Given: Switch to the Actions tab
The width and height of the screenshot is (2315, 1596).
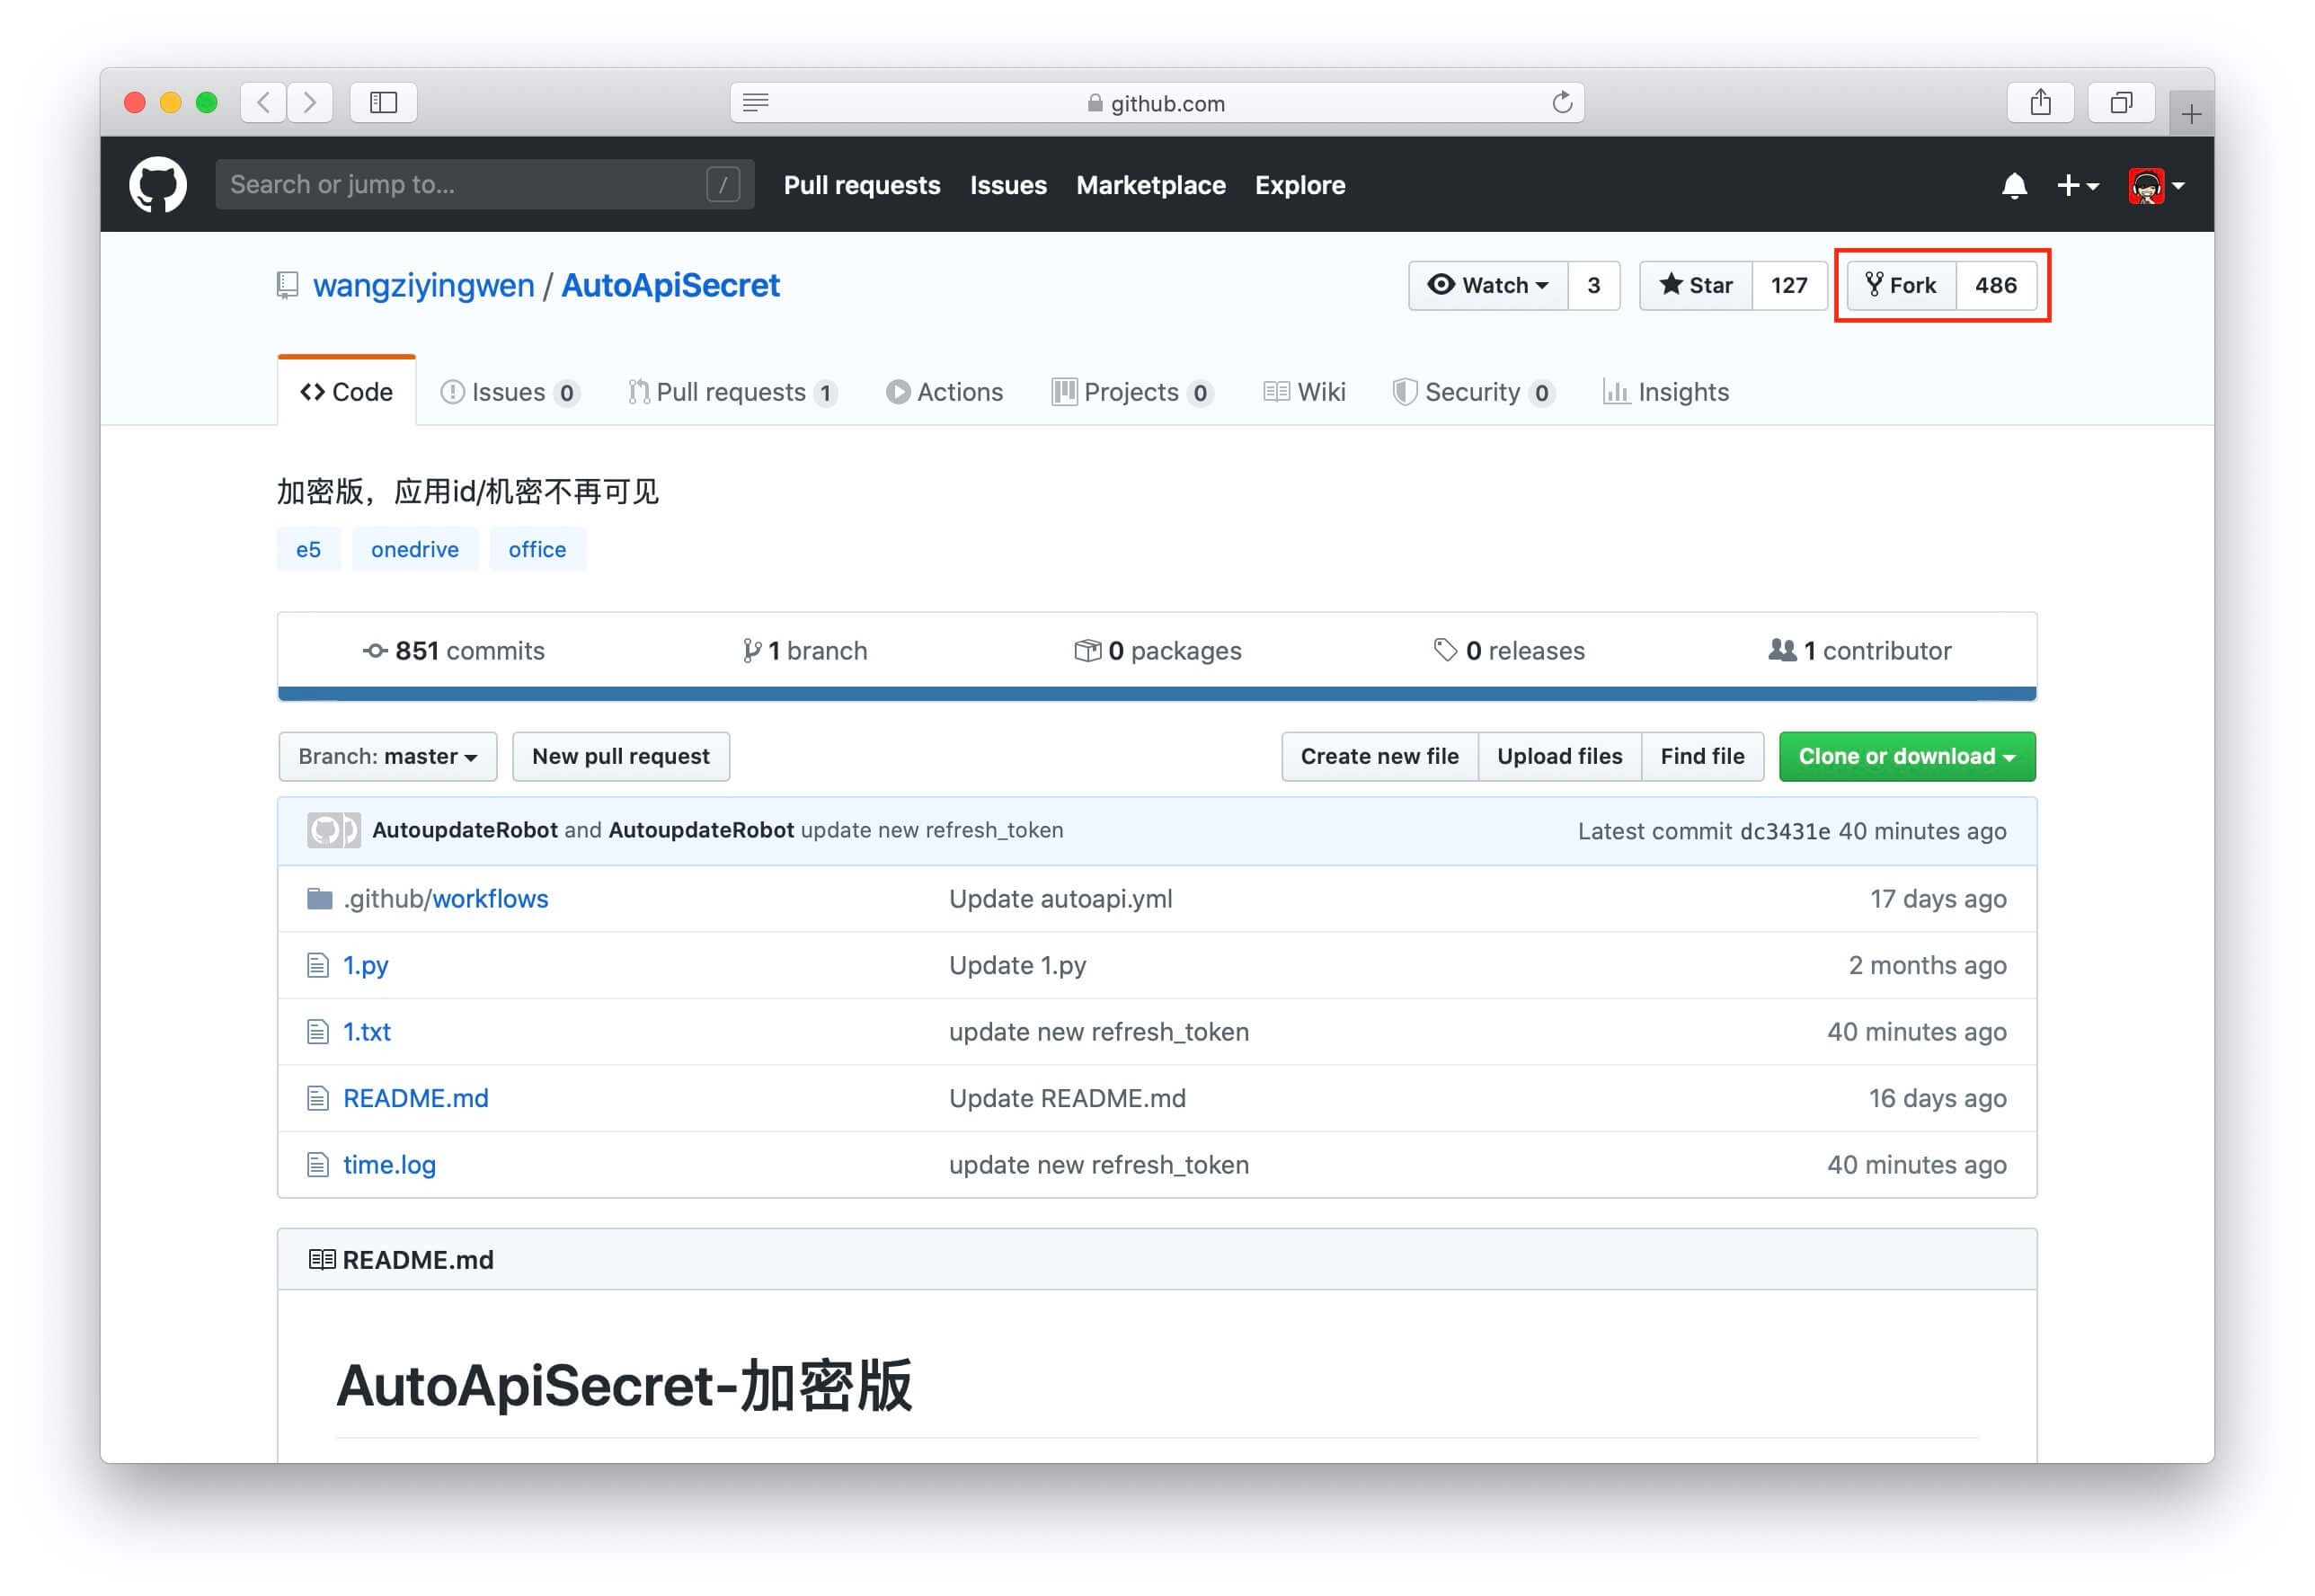Looking at the screenshot, I should click(x=944, y=392).
